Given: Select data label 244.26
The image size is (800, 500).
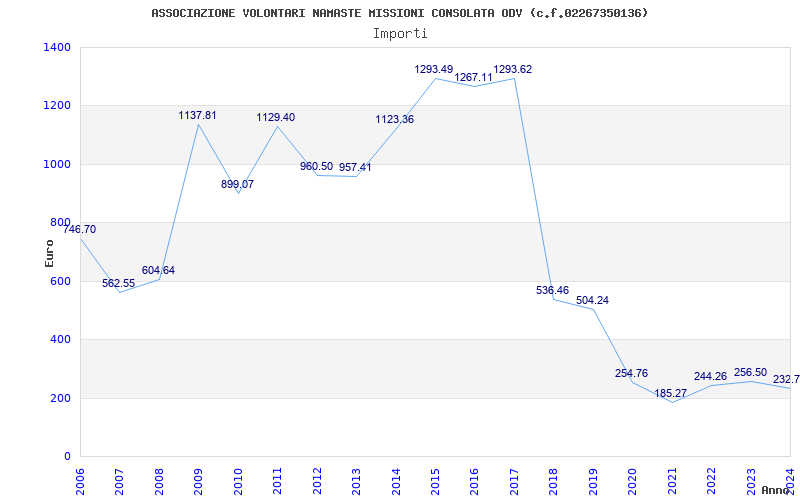Looking at the screenshot, I should 711,377.
